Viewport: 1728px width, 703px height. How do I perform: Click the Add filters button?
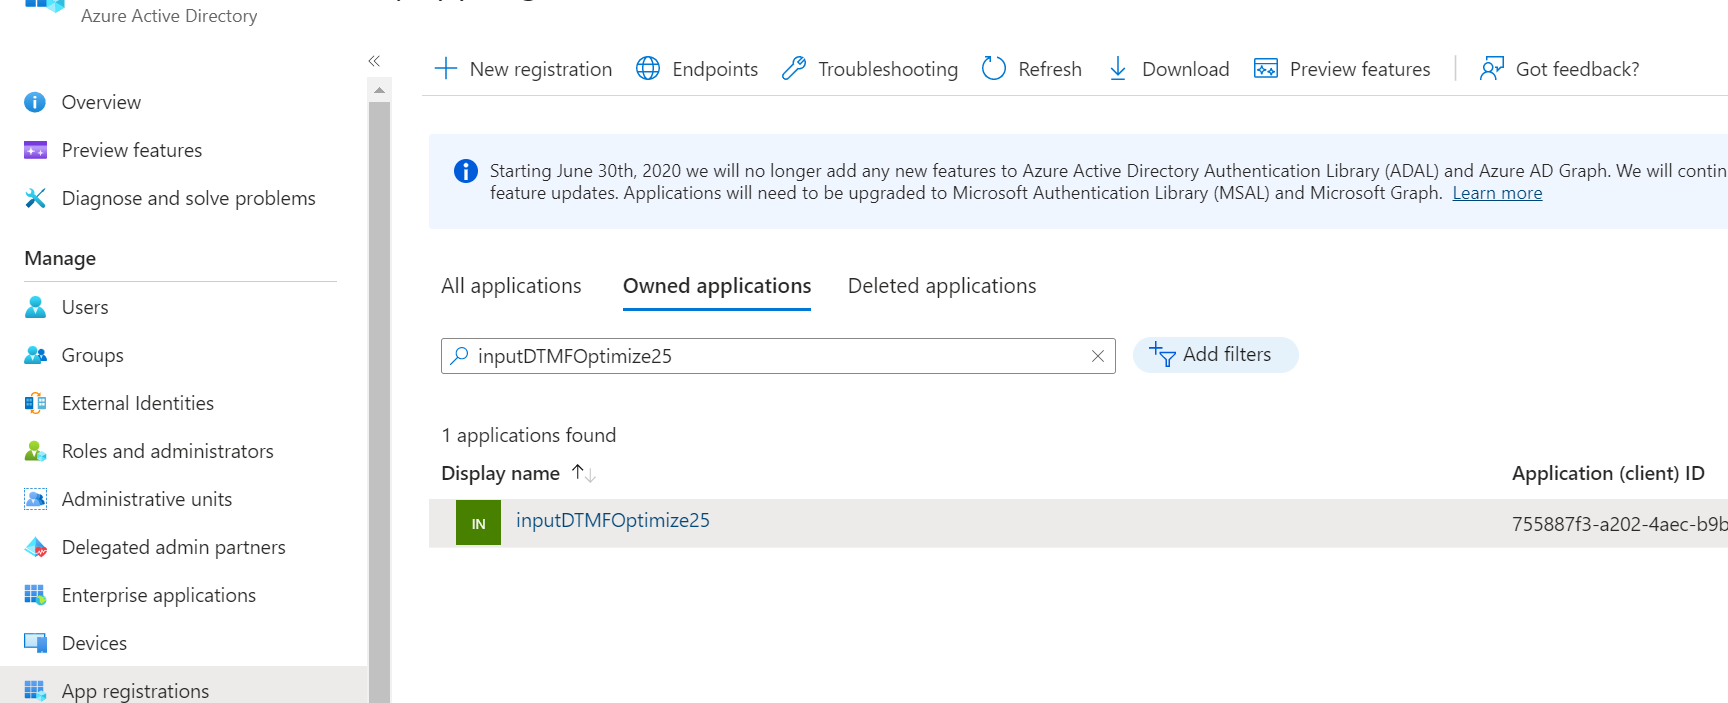coord(1215,355)
